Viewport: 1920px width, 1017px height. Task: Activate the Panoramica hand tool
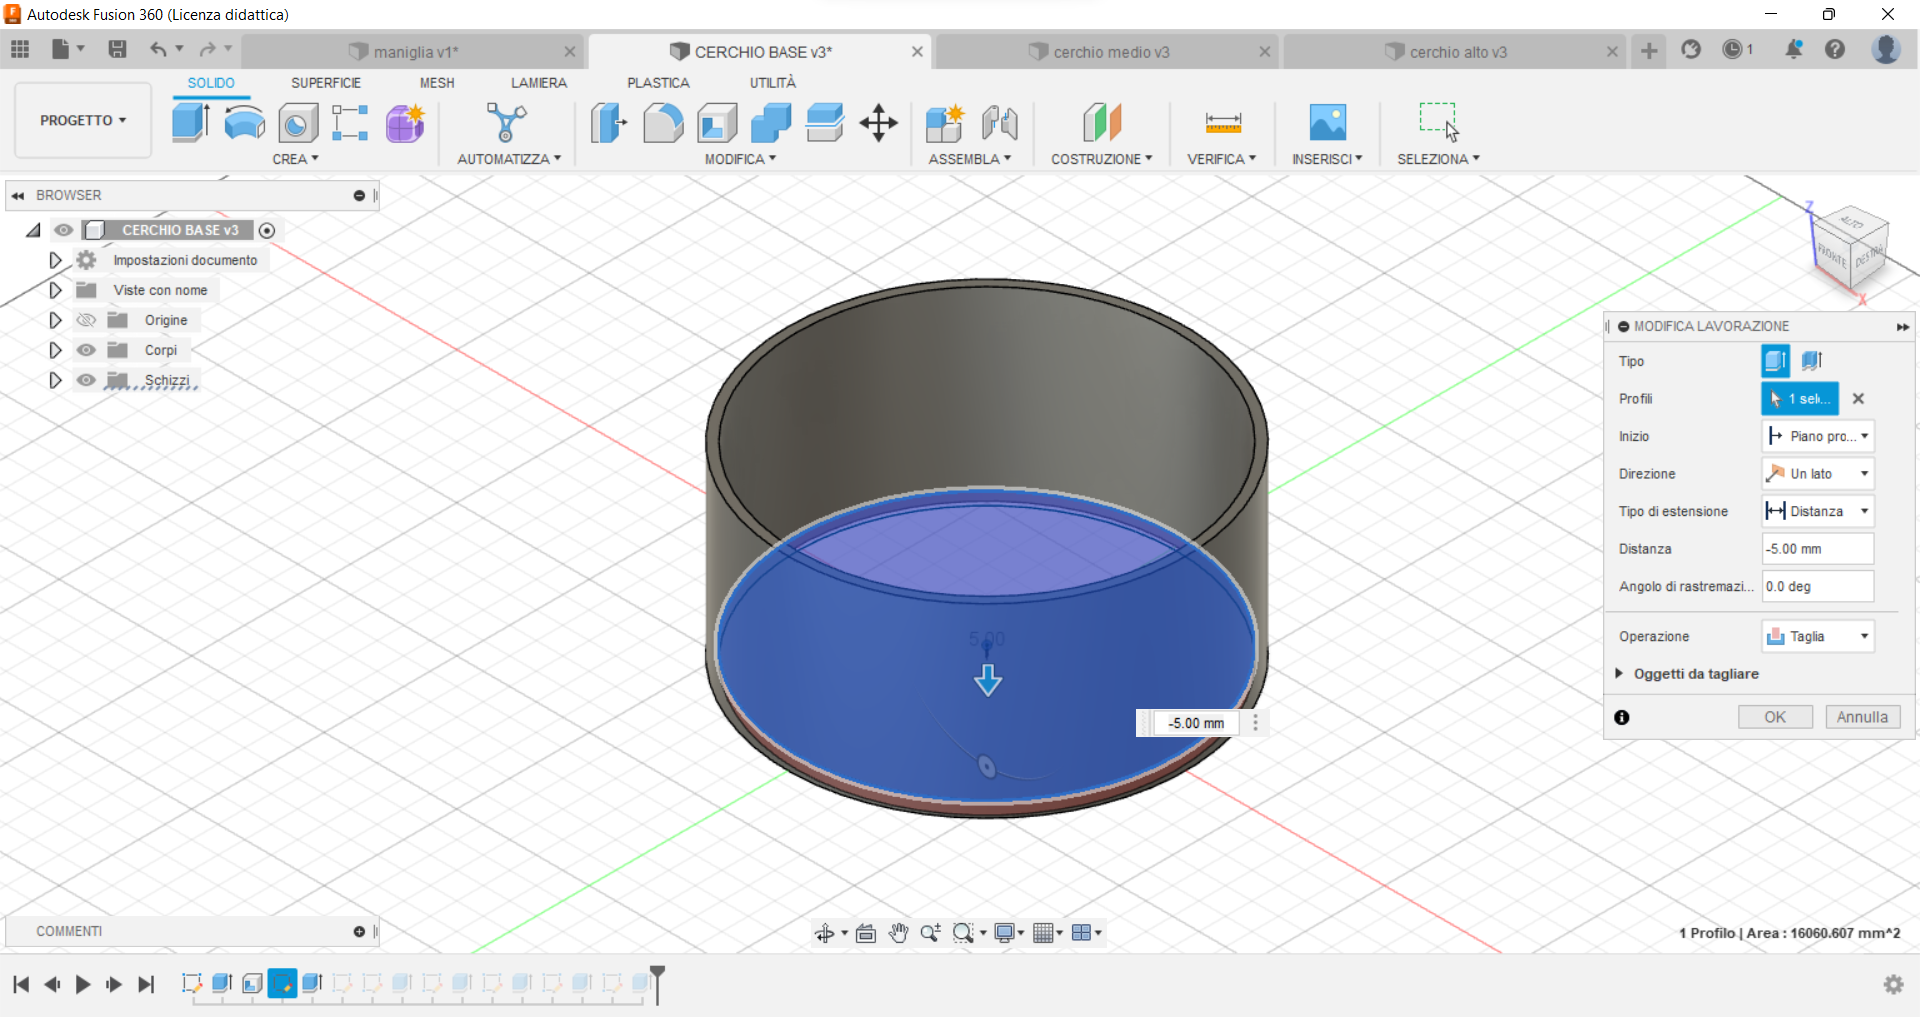tap(899, 932)
